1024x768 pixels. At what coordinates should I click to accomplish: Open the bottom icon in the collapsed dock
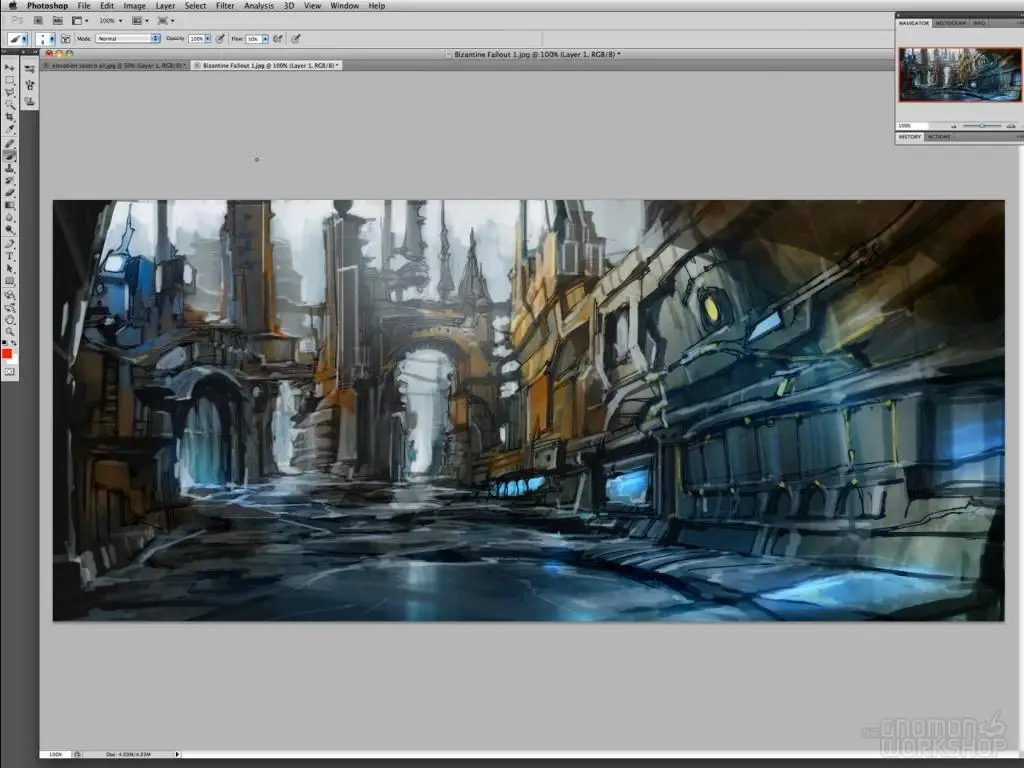coord(29,101)
